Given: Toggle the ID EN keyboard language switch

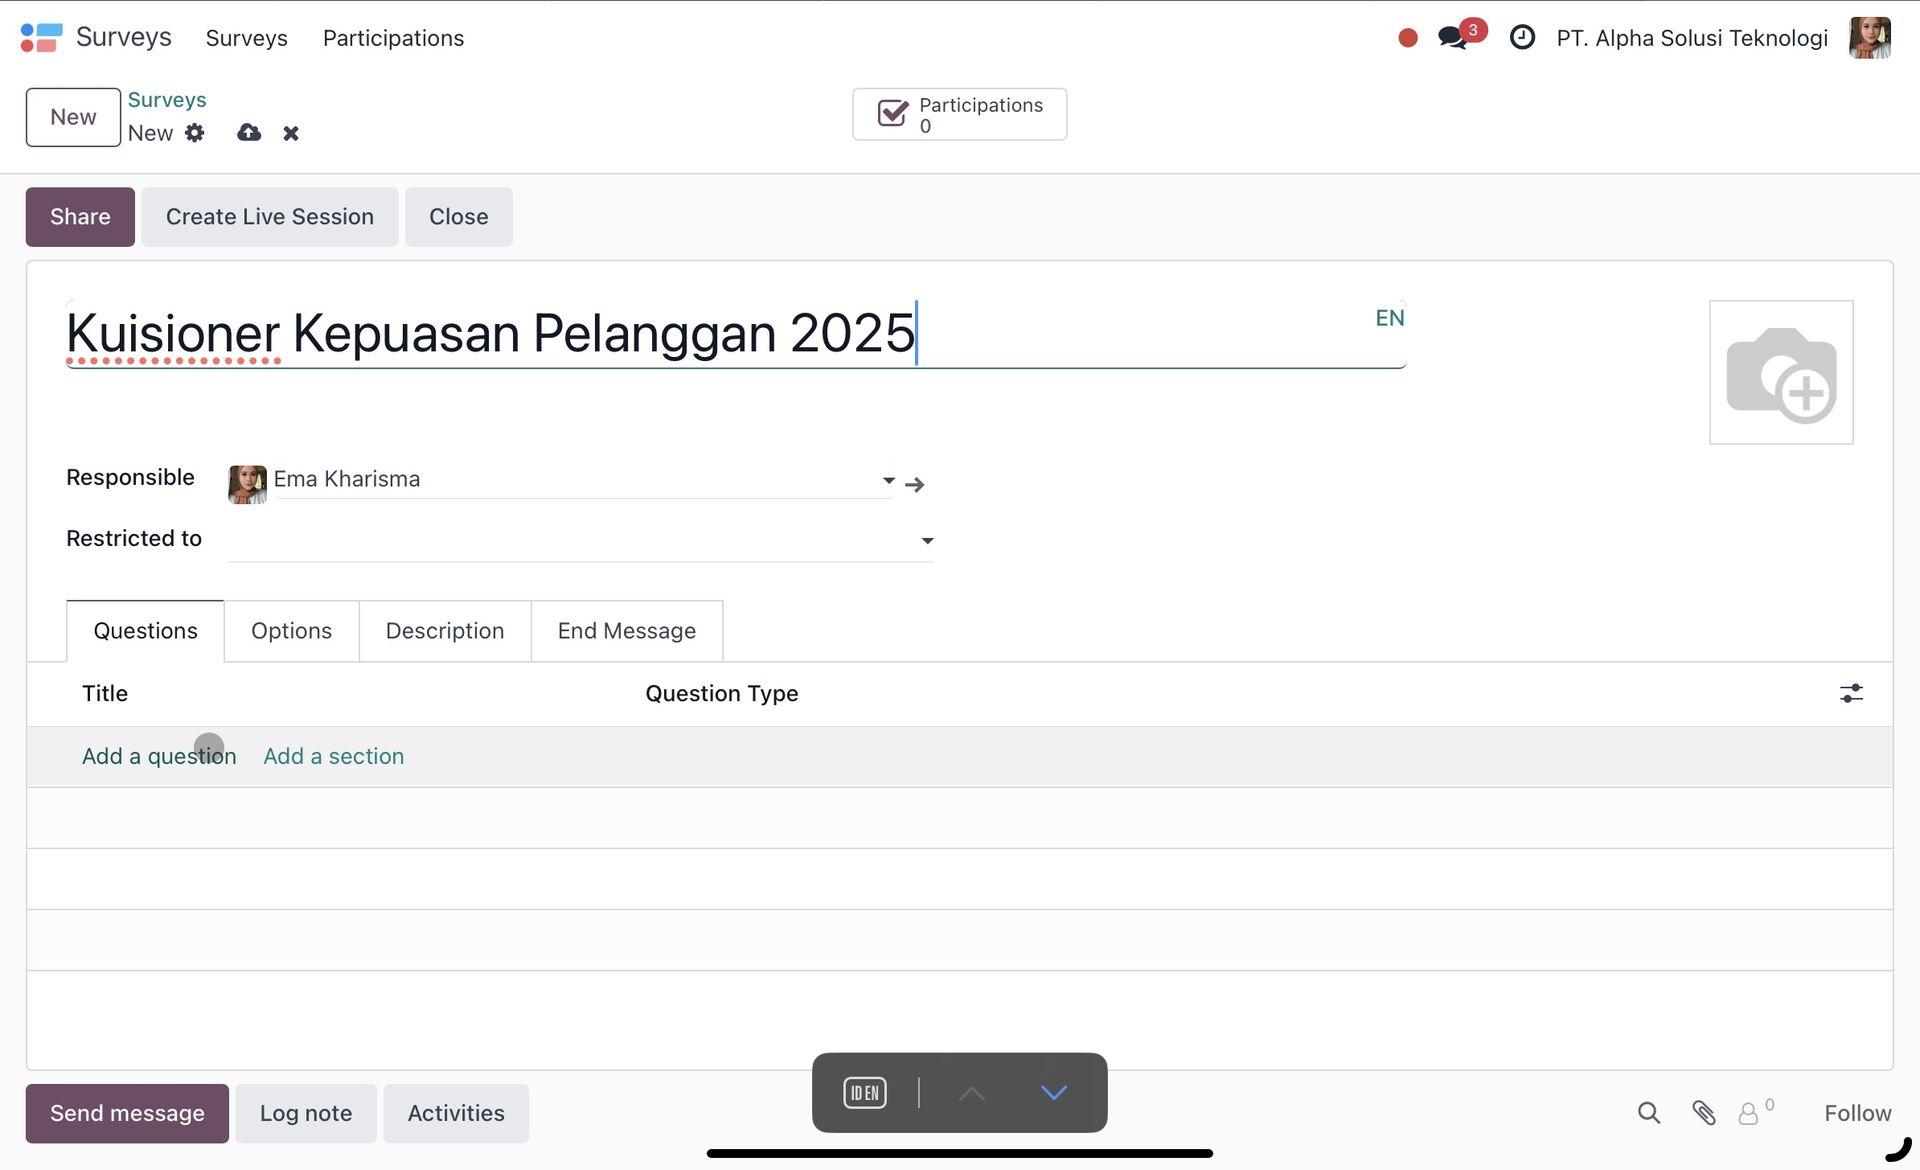Looking at the screenshot, I should pyautogui.click(x=865, y=1093).
